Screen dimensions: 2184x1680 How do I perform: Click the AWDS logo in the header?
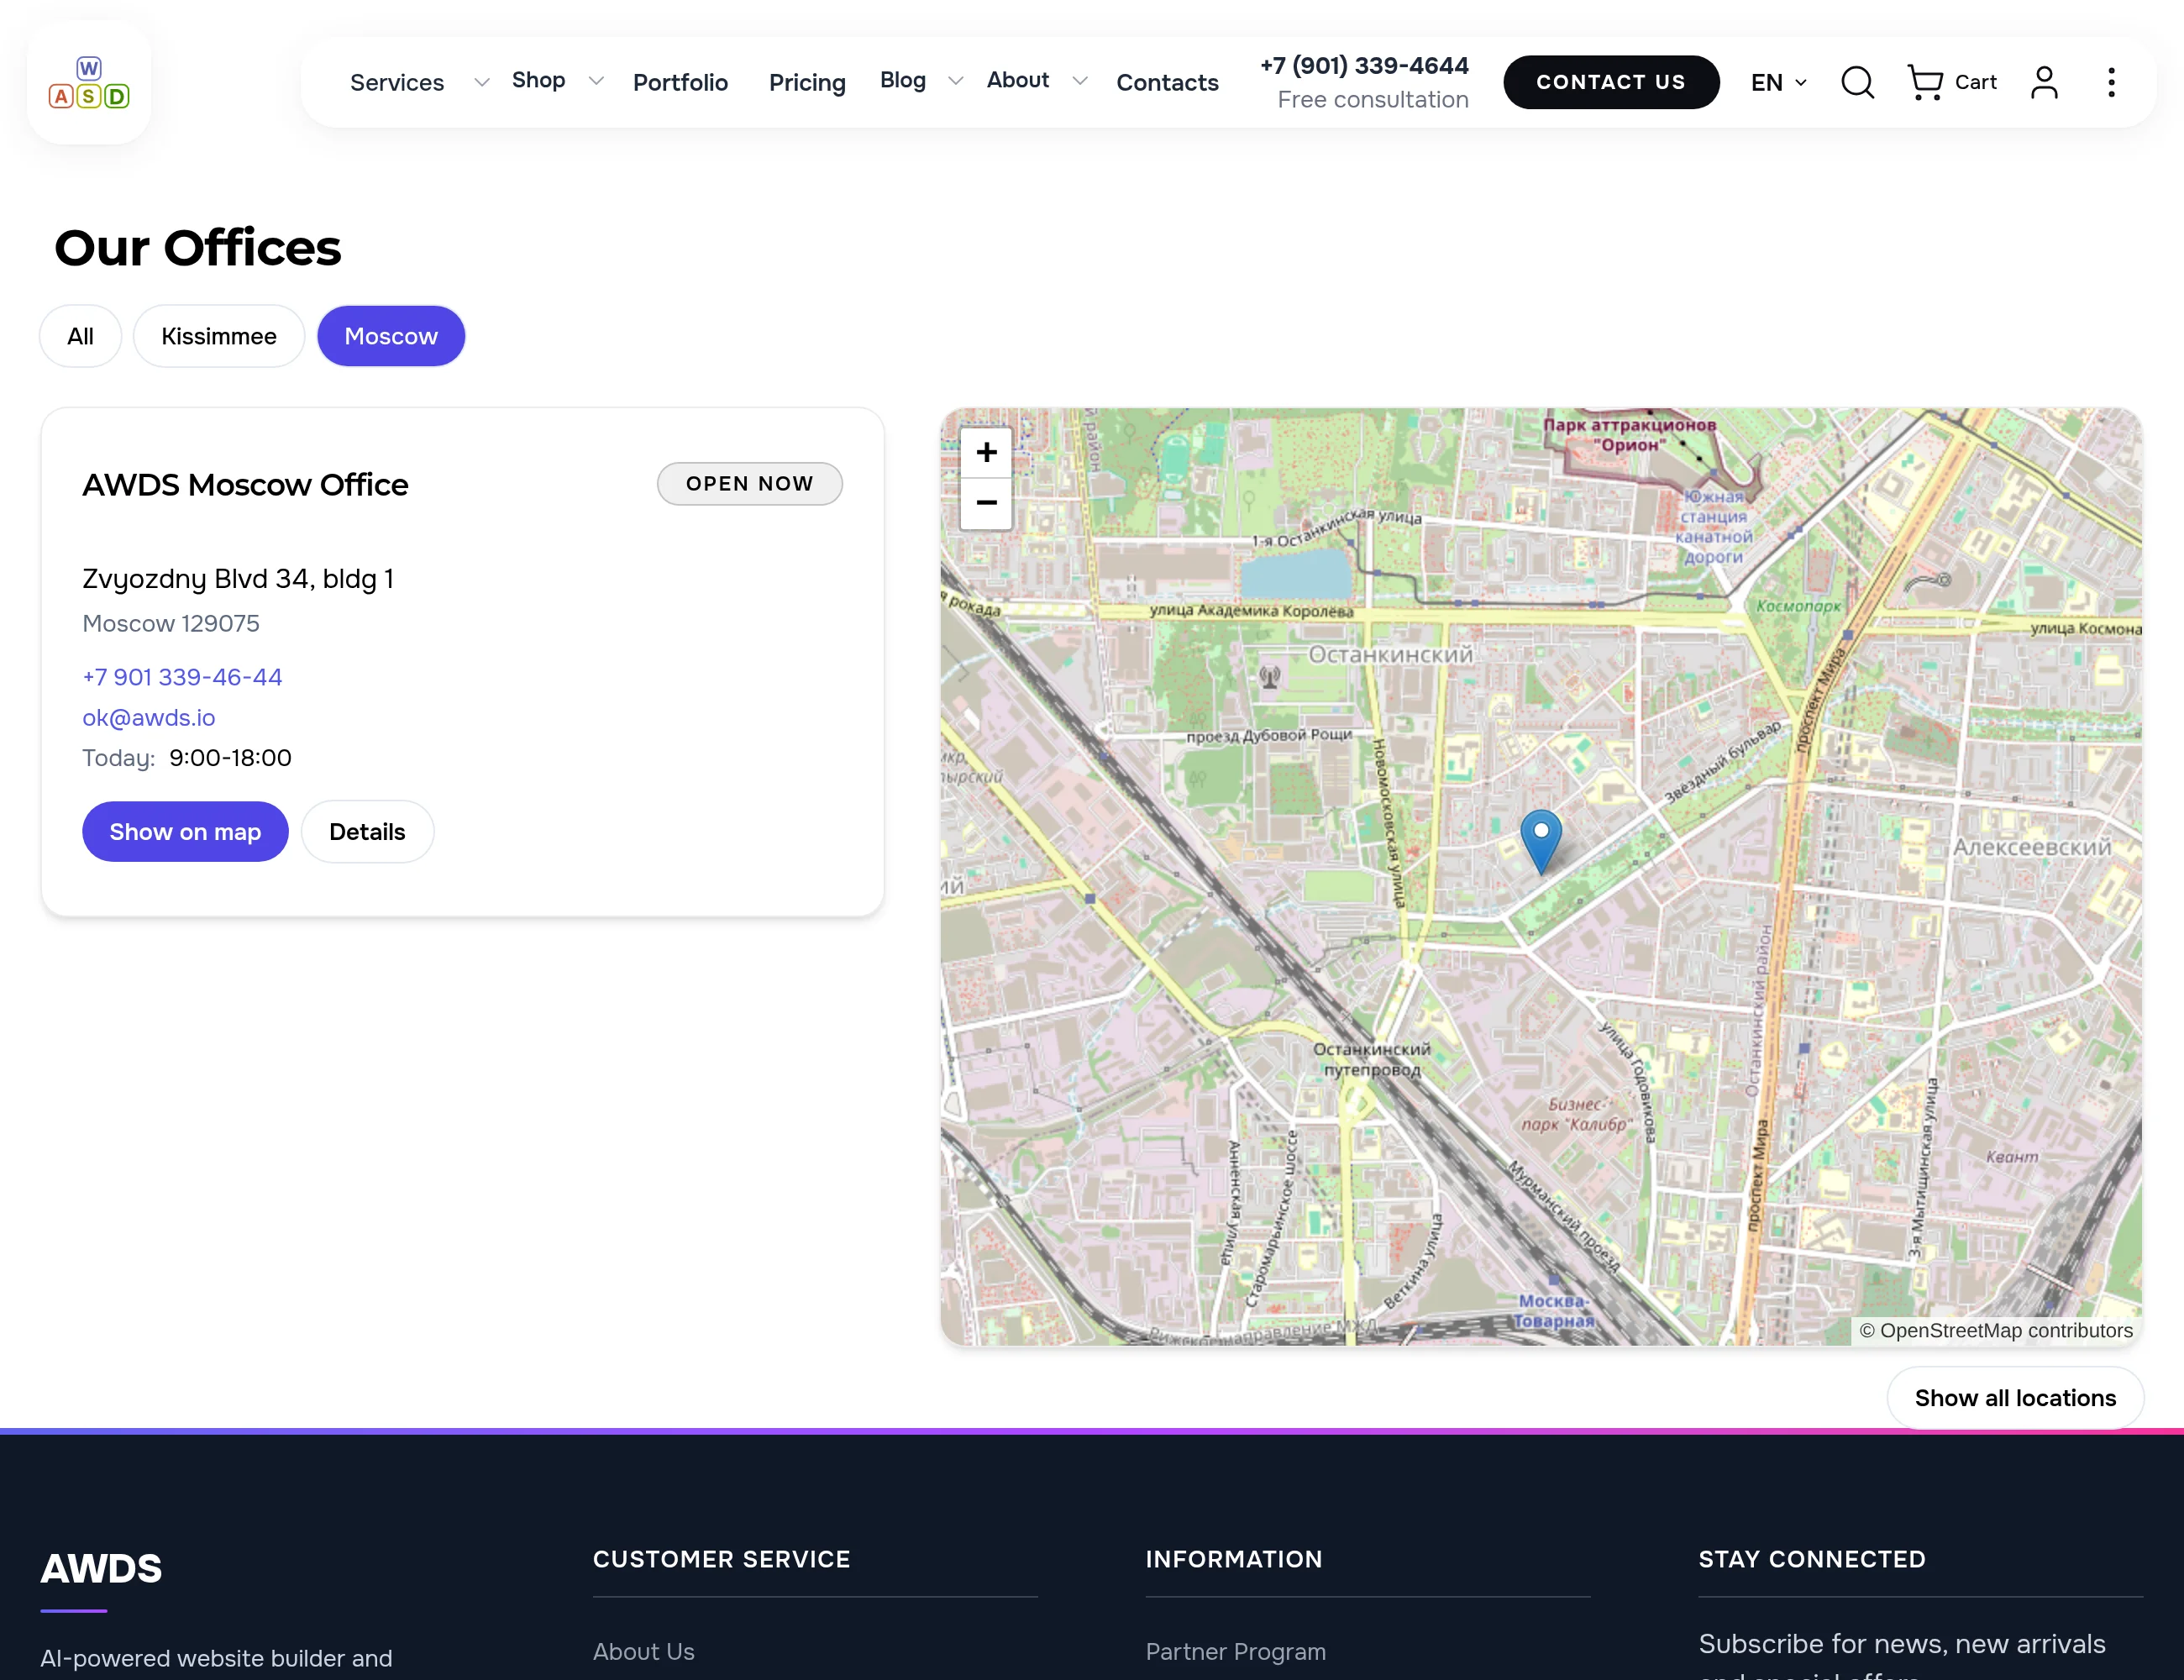[89, 83]
